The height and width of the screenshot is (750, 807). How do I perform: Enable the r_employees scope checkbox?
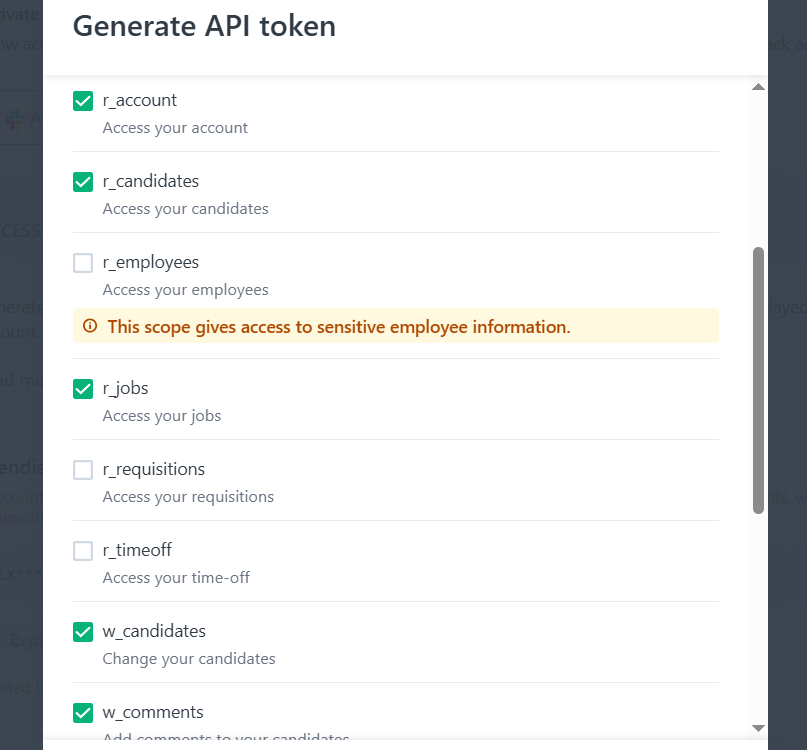83,263
